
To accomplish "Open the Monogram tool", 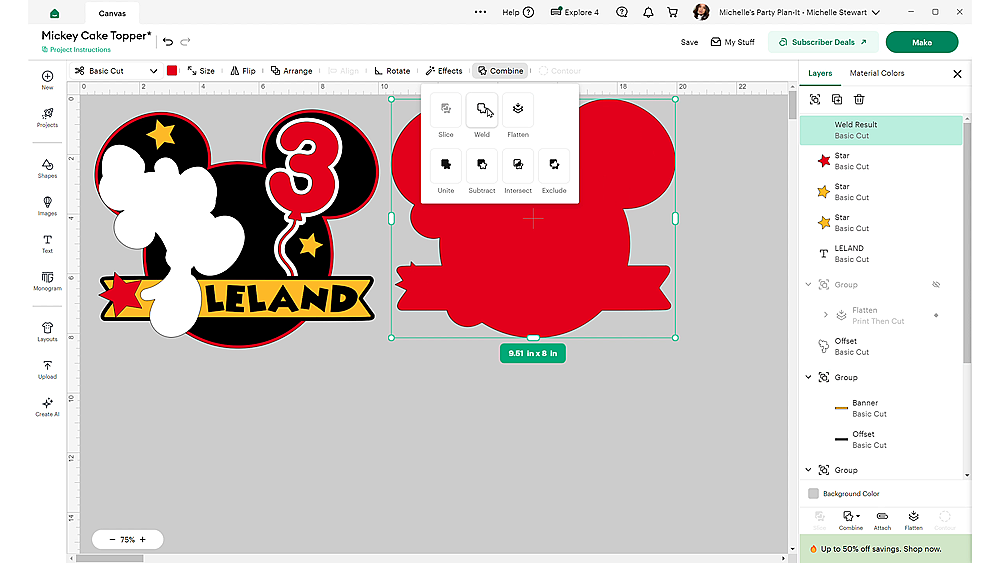I will (x=47, y=281).
